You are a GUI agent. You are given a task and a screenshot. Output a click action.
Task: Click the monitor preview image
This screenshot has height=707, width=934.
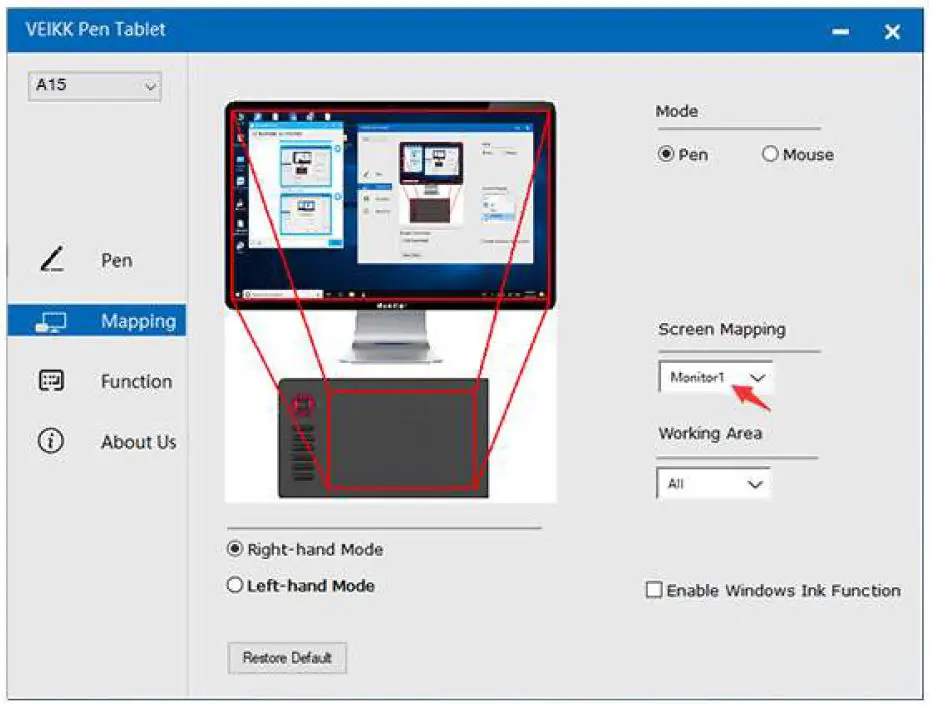coord(390,205)
